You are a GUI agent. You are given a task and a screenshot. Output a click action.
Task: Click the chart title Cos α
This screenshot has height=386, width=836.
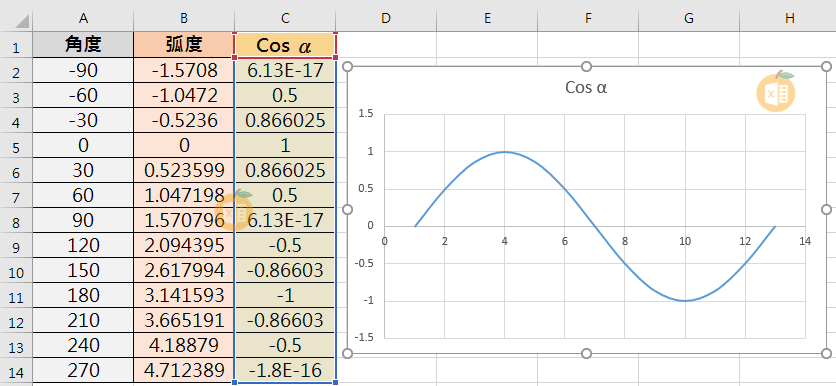tap(586, 87)
